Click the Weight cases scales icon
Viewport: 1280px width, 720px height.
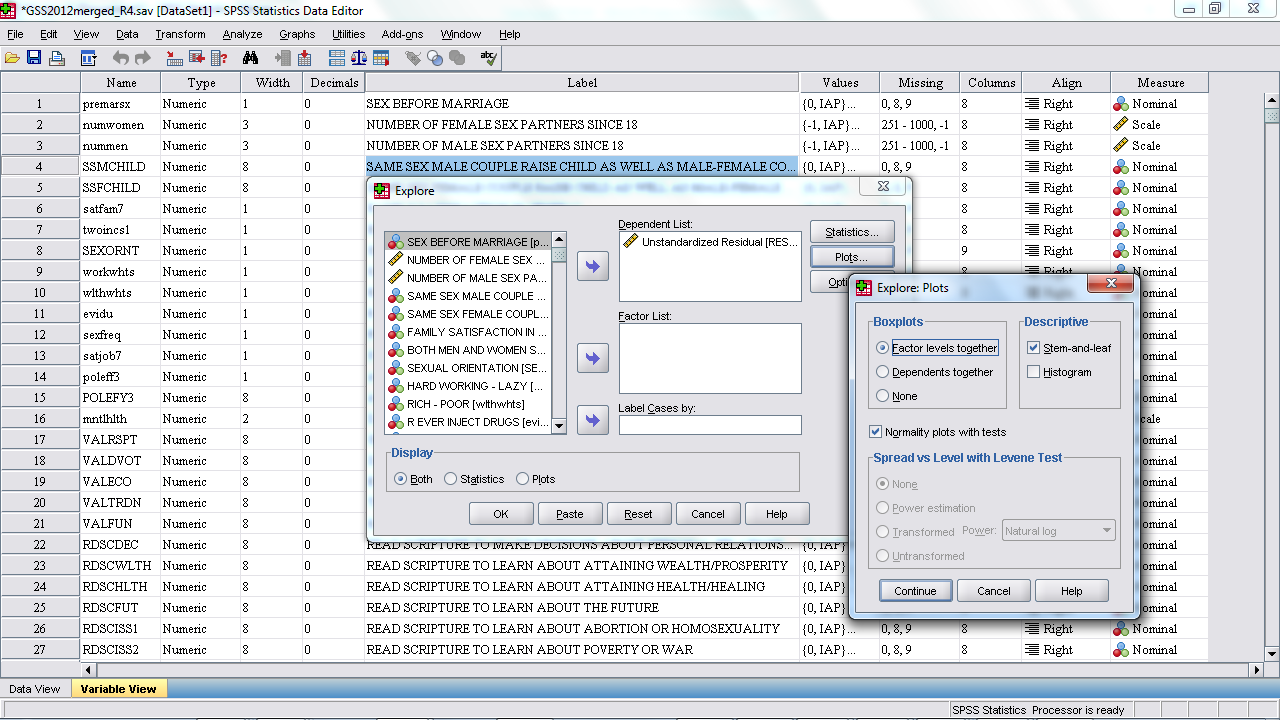359,58
